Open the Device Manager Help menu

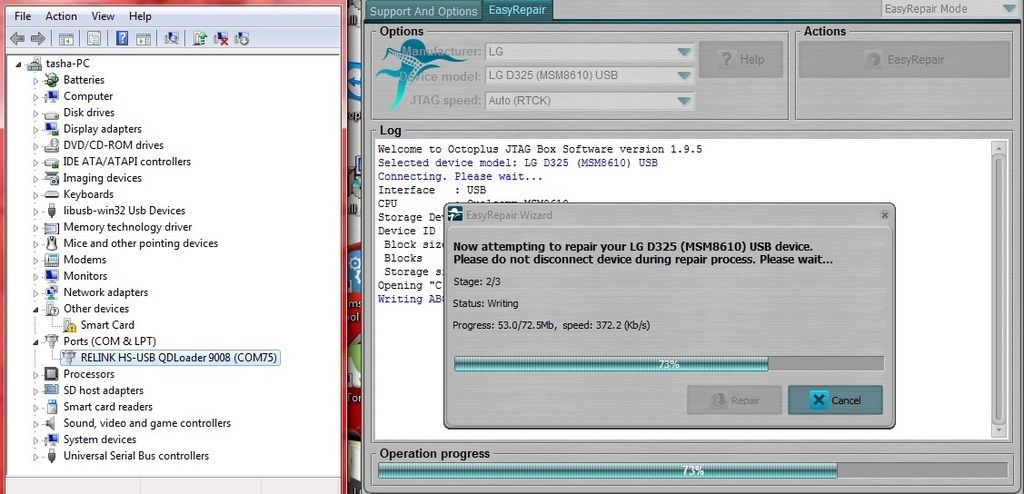coord(140,16)
